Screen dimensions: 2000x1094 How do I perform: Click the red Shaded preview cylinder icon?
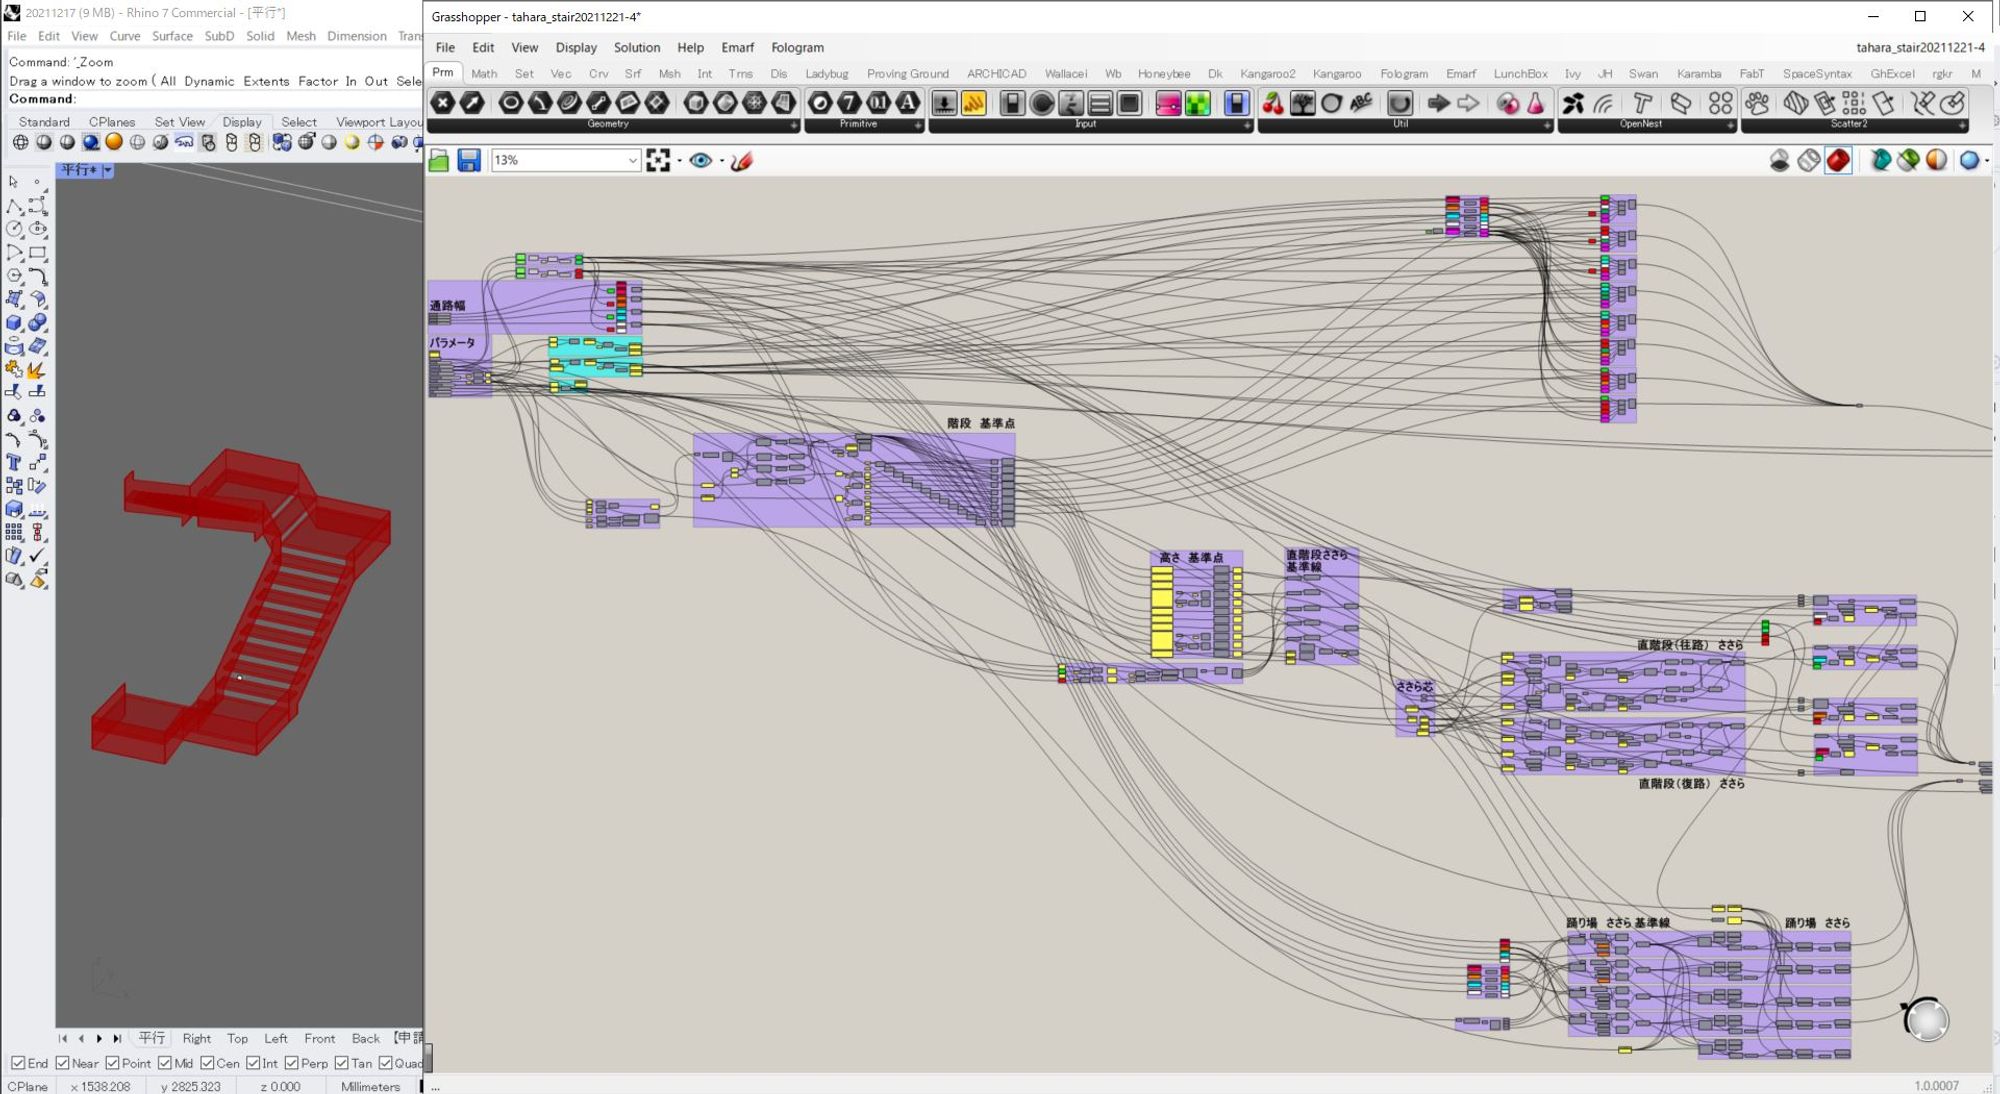(1838, 161)
